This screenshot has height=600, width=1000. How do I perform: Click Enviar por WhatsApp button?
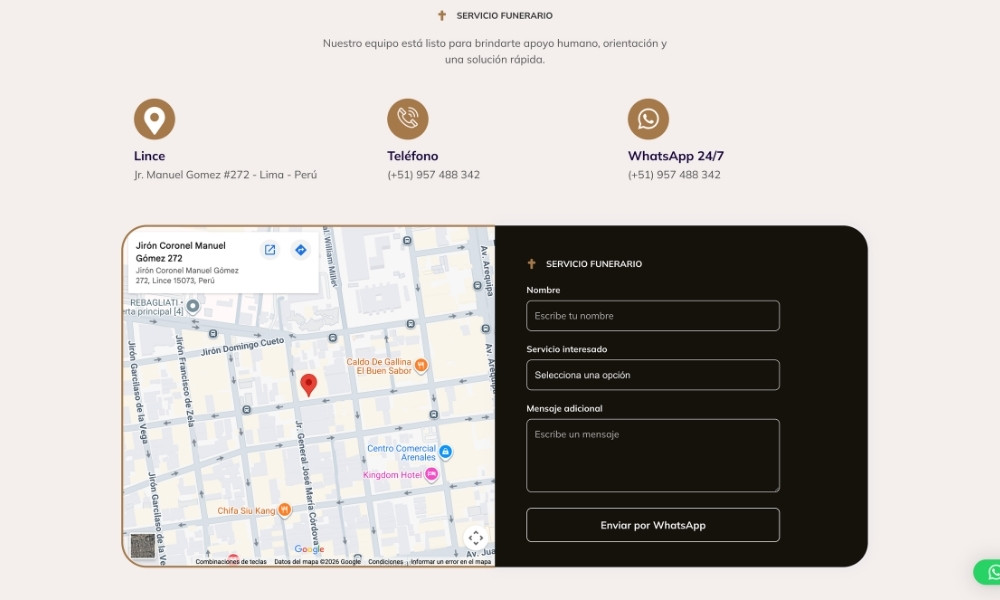click(652, 525)
